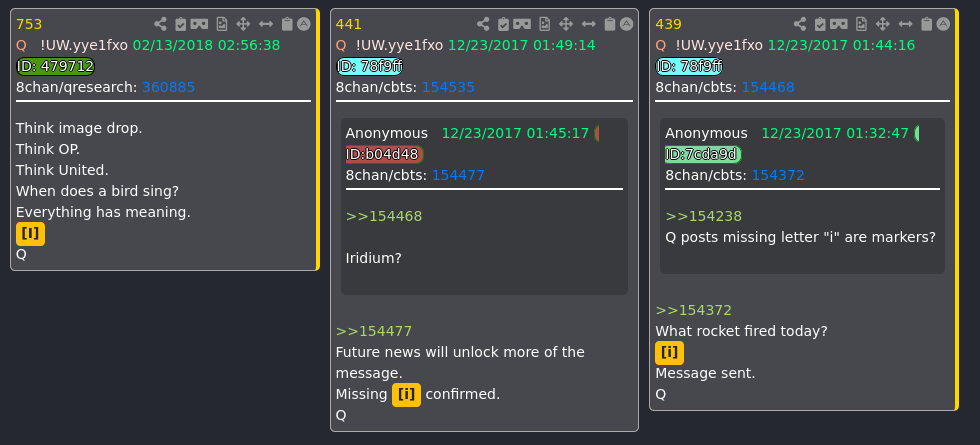The width and height of the screenshot is (980, 445).
Task: Click the image file icon on post 441
Action: [x=544, y=24]
